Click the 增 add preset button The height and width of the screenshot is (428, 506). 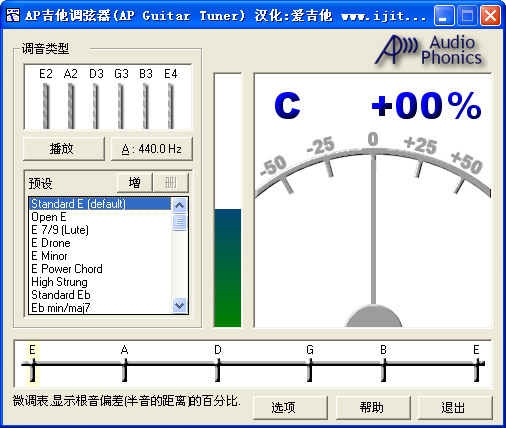(135, 182)
